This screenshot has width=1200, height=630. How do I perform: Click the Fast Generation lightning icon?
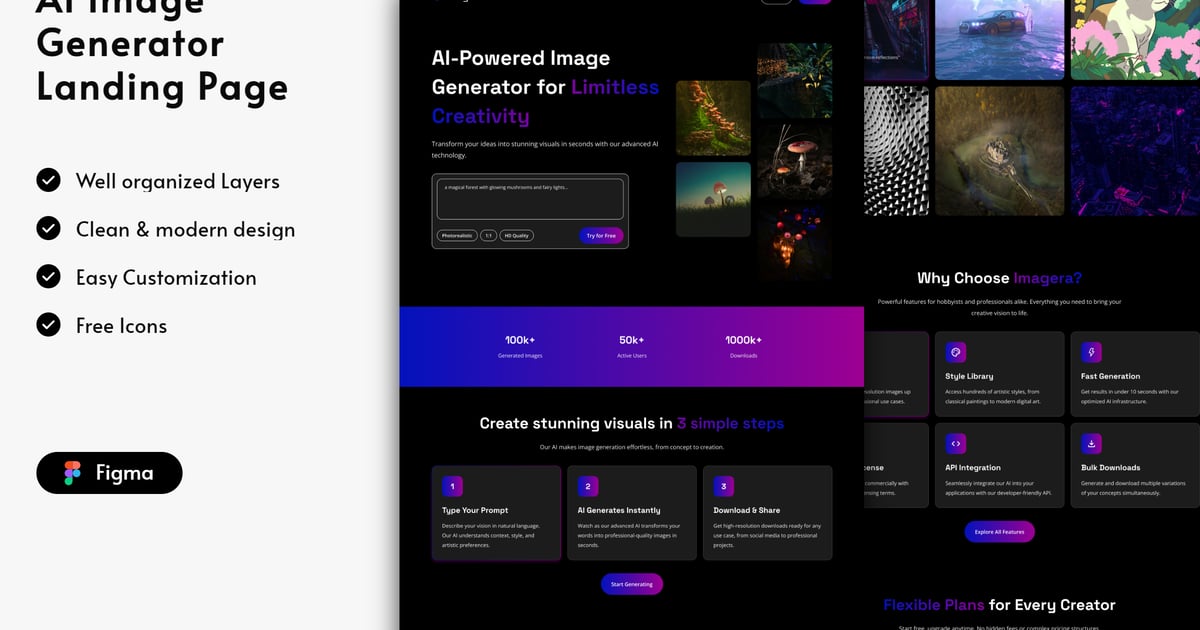click(x=1091, y=352)
